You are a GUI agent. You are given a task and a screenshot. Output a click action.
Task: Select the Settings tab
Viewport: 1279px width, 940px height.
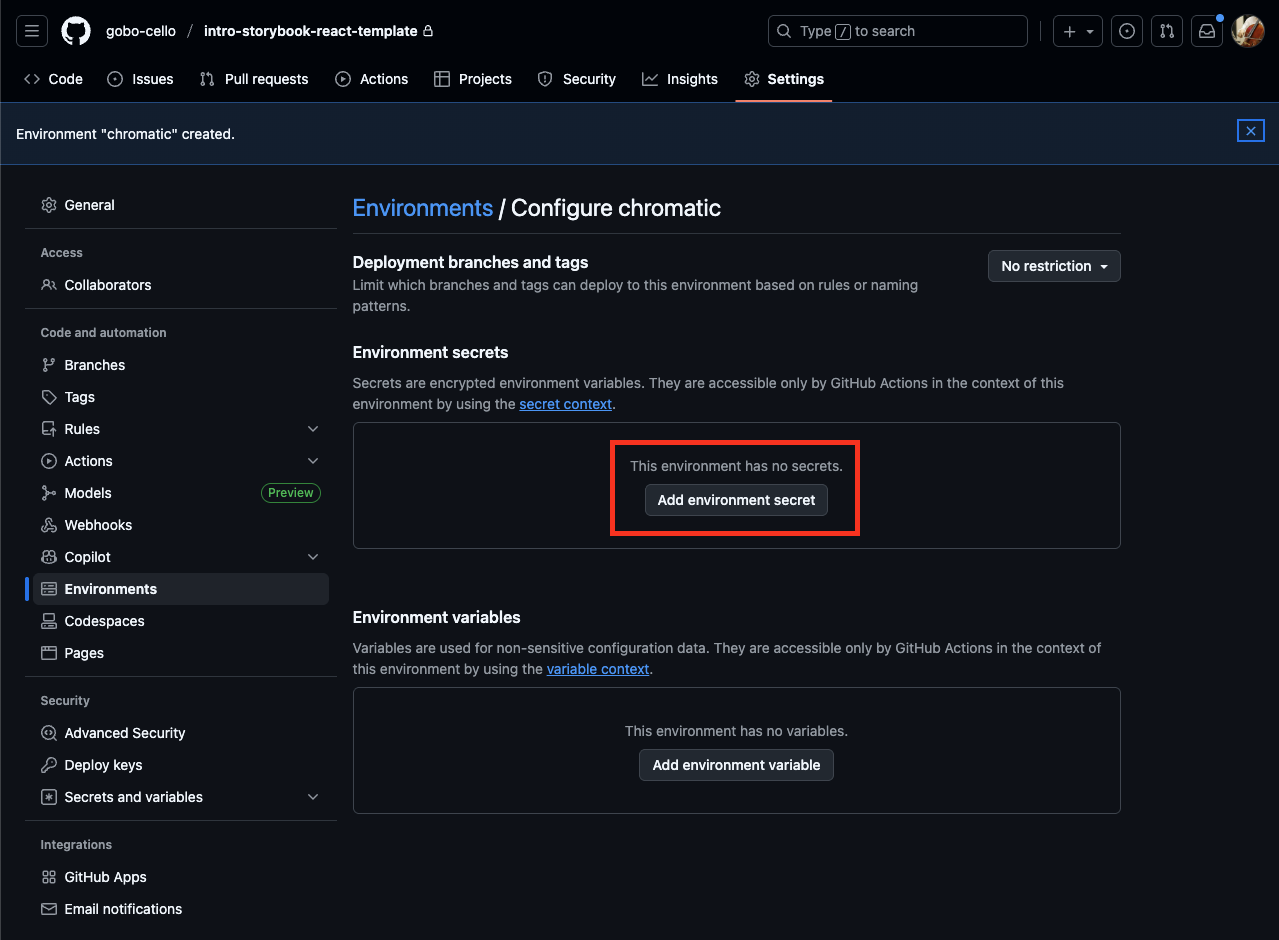[784, 79]
